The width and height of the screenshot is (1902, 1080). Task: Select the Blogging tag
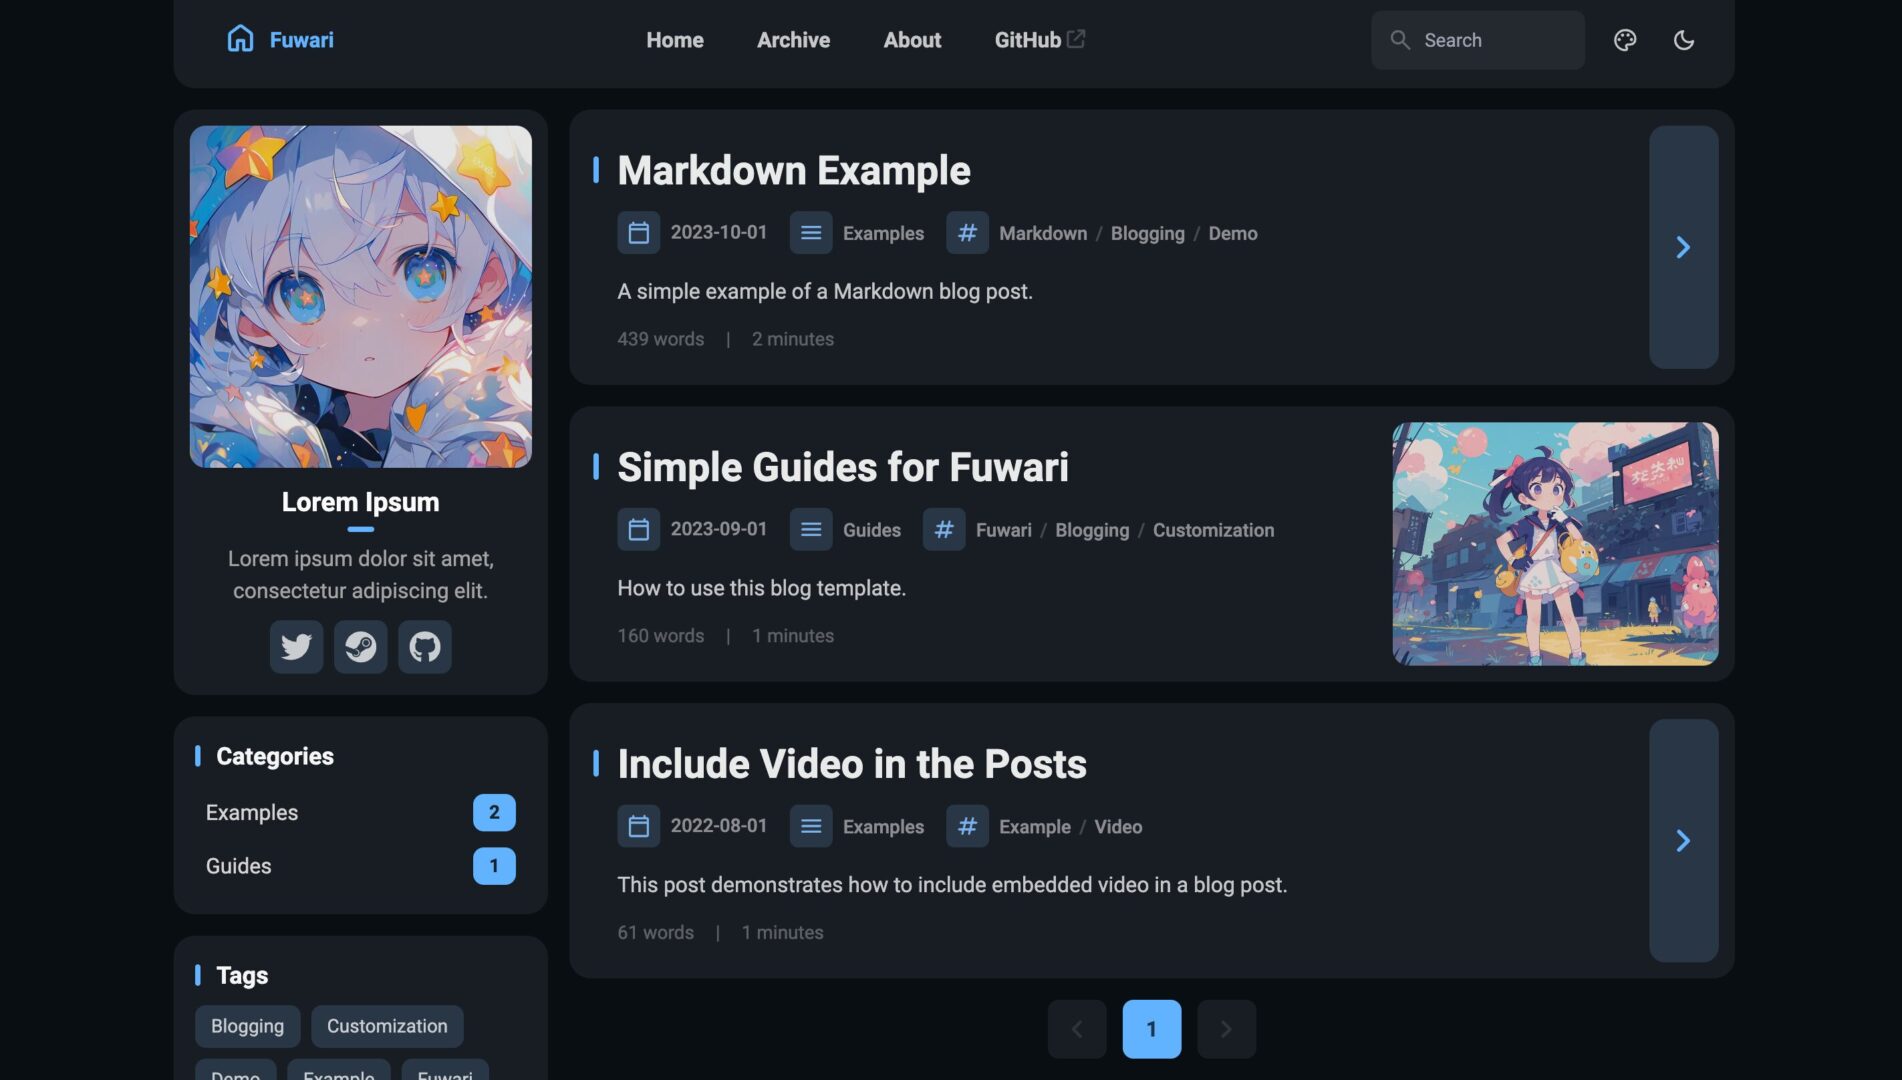click(x=247, y=1025)
